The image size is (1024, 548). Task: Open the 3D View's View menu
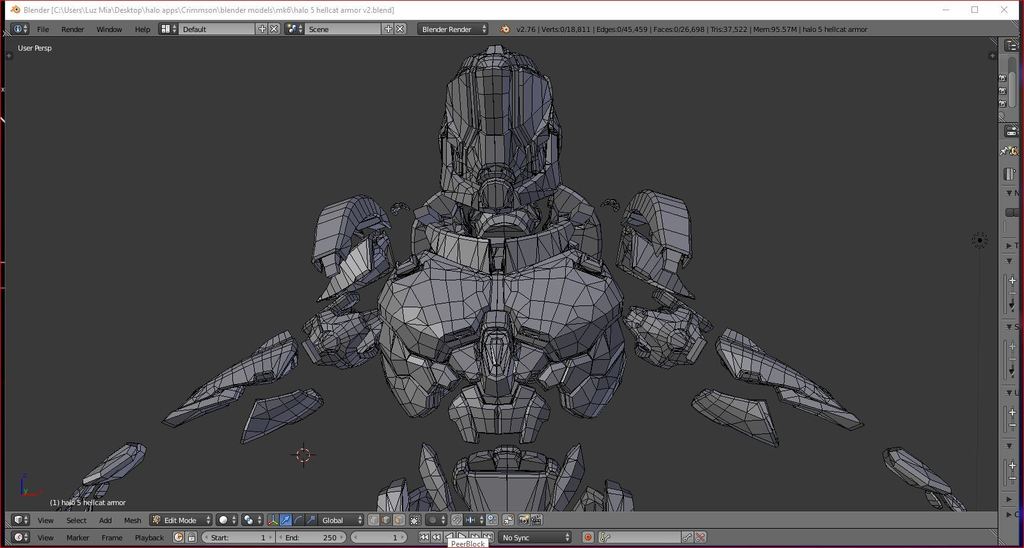pyautogui.click(x=46, y=521)
